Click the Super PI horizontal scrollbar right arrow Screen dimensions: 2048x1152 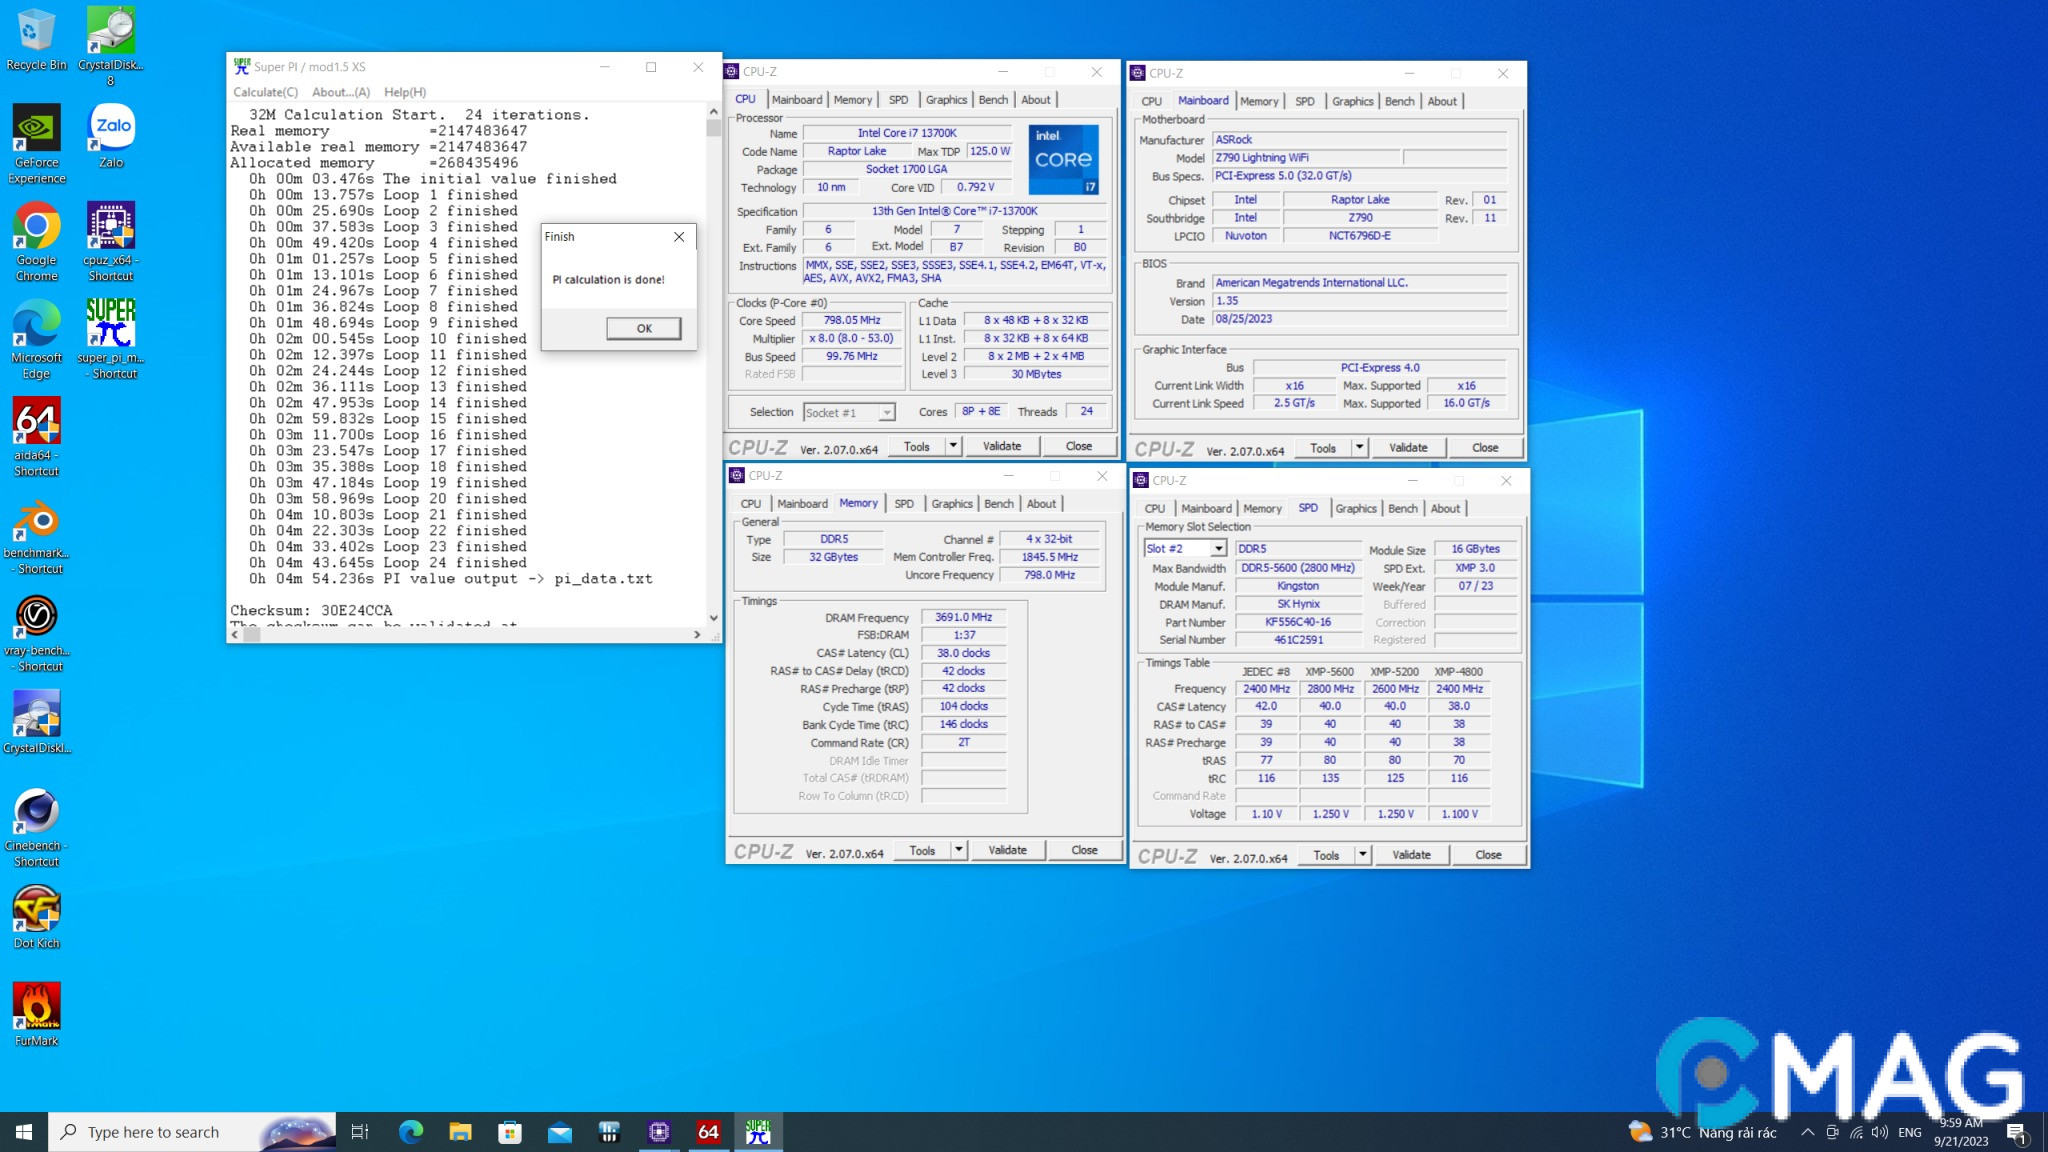tap(697, 634)
